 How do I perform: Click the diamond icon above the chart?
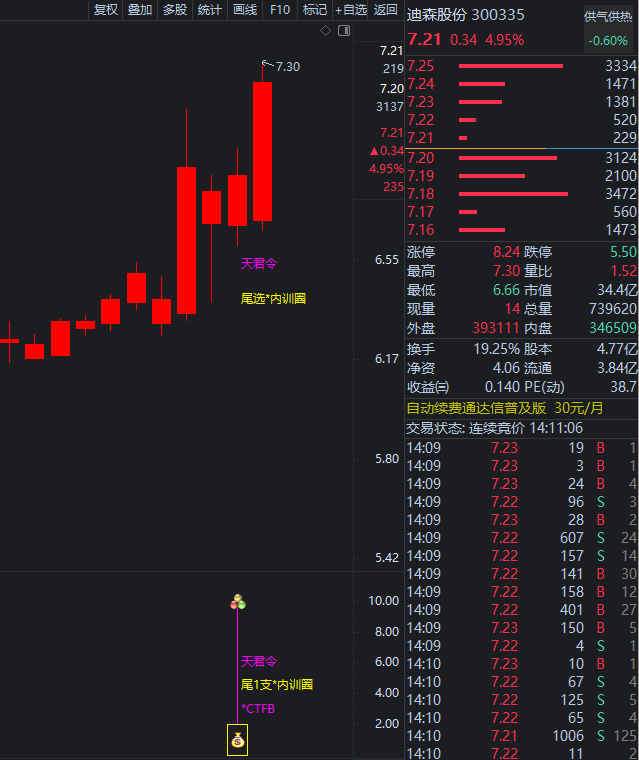325,31
